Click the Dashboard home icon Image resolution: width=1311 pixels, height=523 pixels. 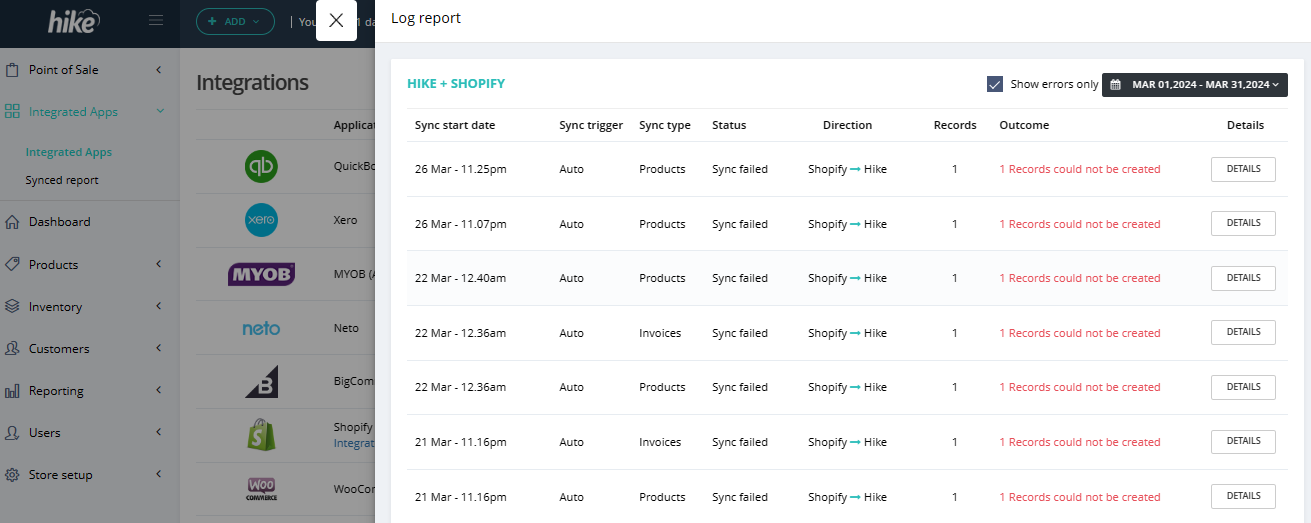(x=12, y=222)
